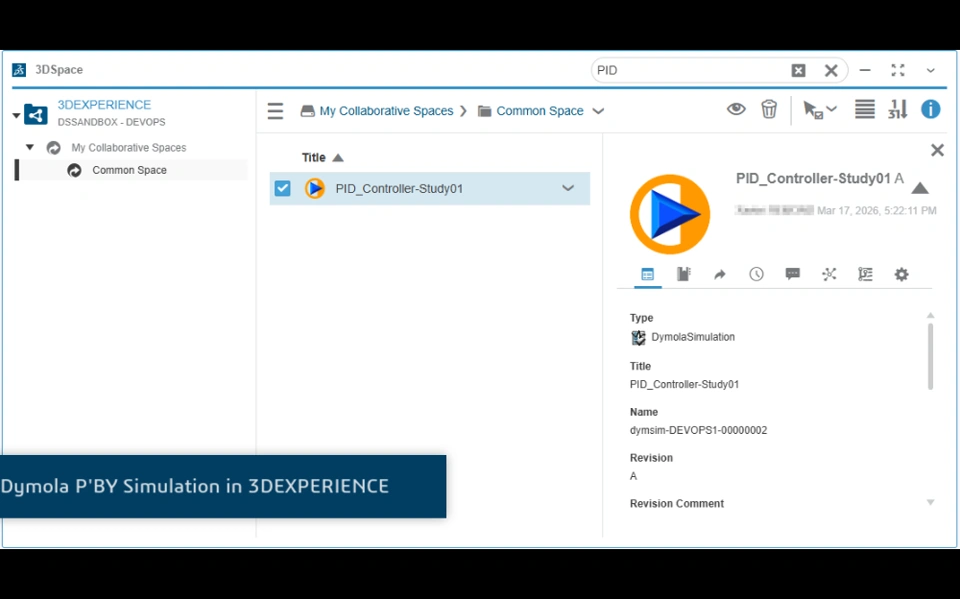Screen dimensions: 960x599
Task: Click the large Dymola simulation thumbnail
Action: [x=670, y=214]
